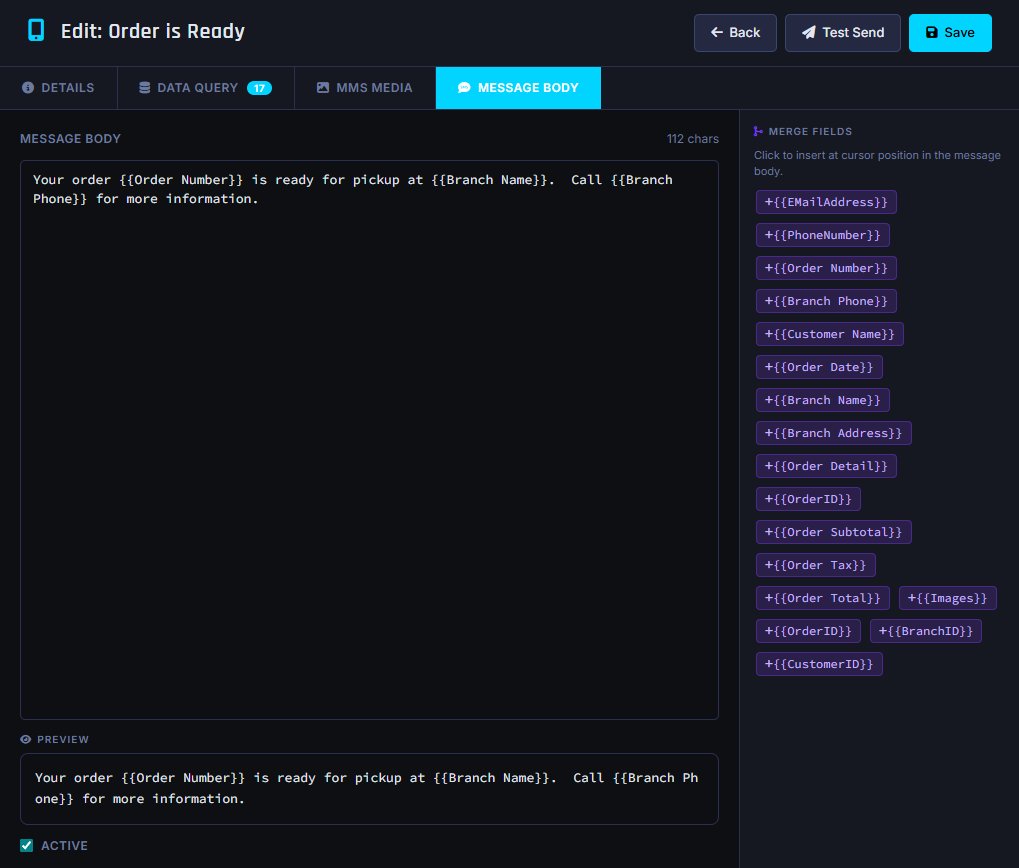Click the Merge Fields branch icon
The width and height of the screenshot is (1019, 868).
point(758,131)
